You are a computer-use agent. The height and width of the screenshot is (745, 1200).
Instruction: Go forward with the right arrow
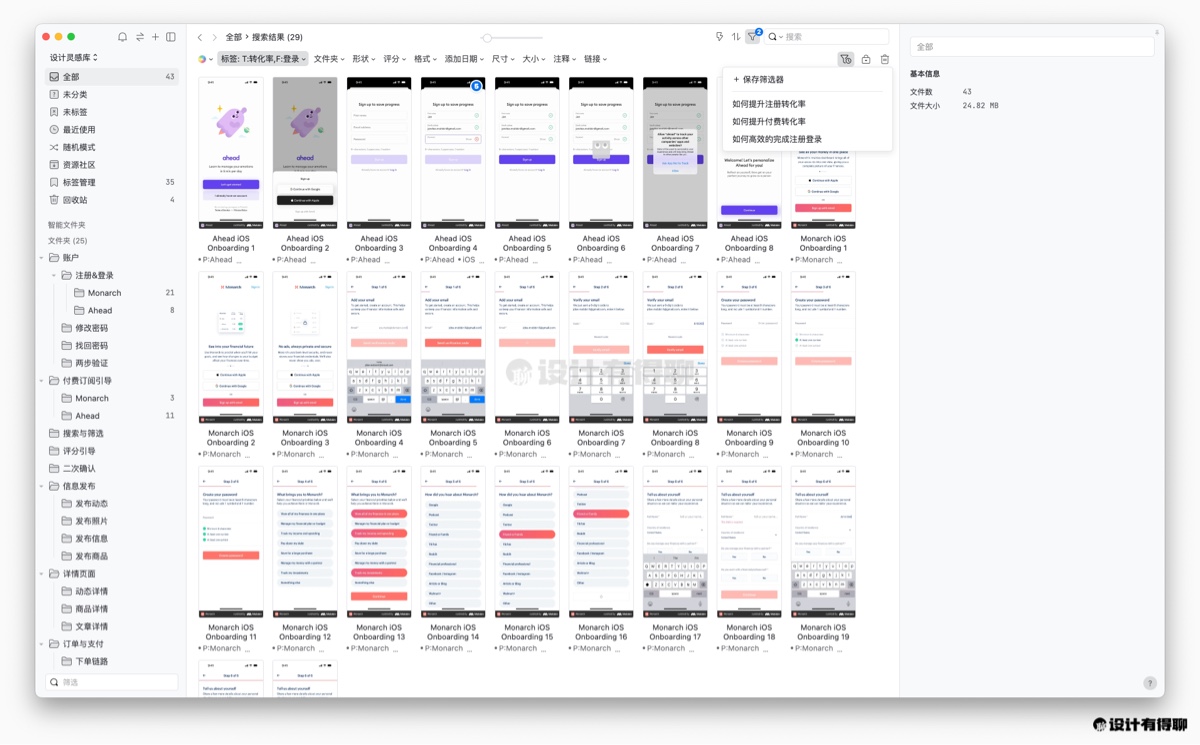tap(214, 37)
